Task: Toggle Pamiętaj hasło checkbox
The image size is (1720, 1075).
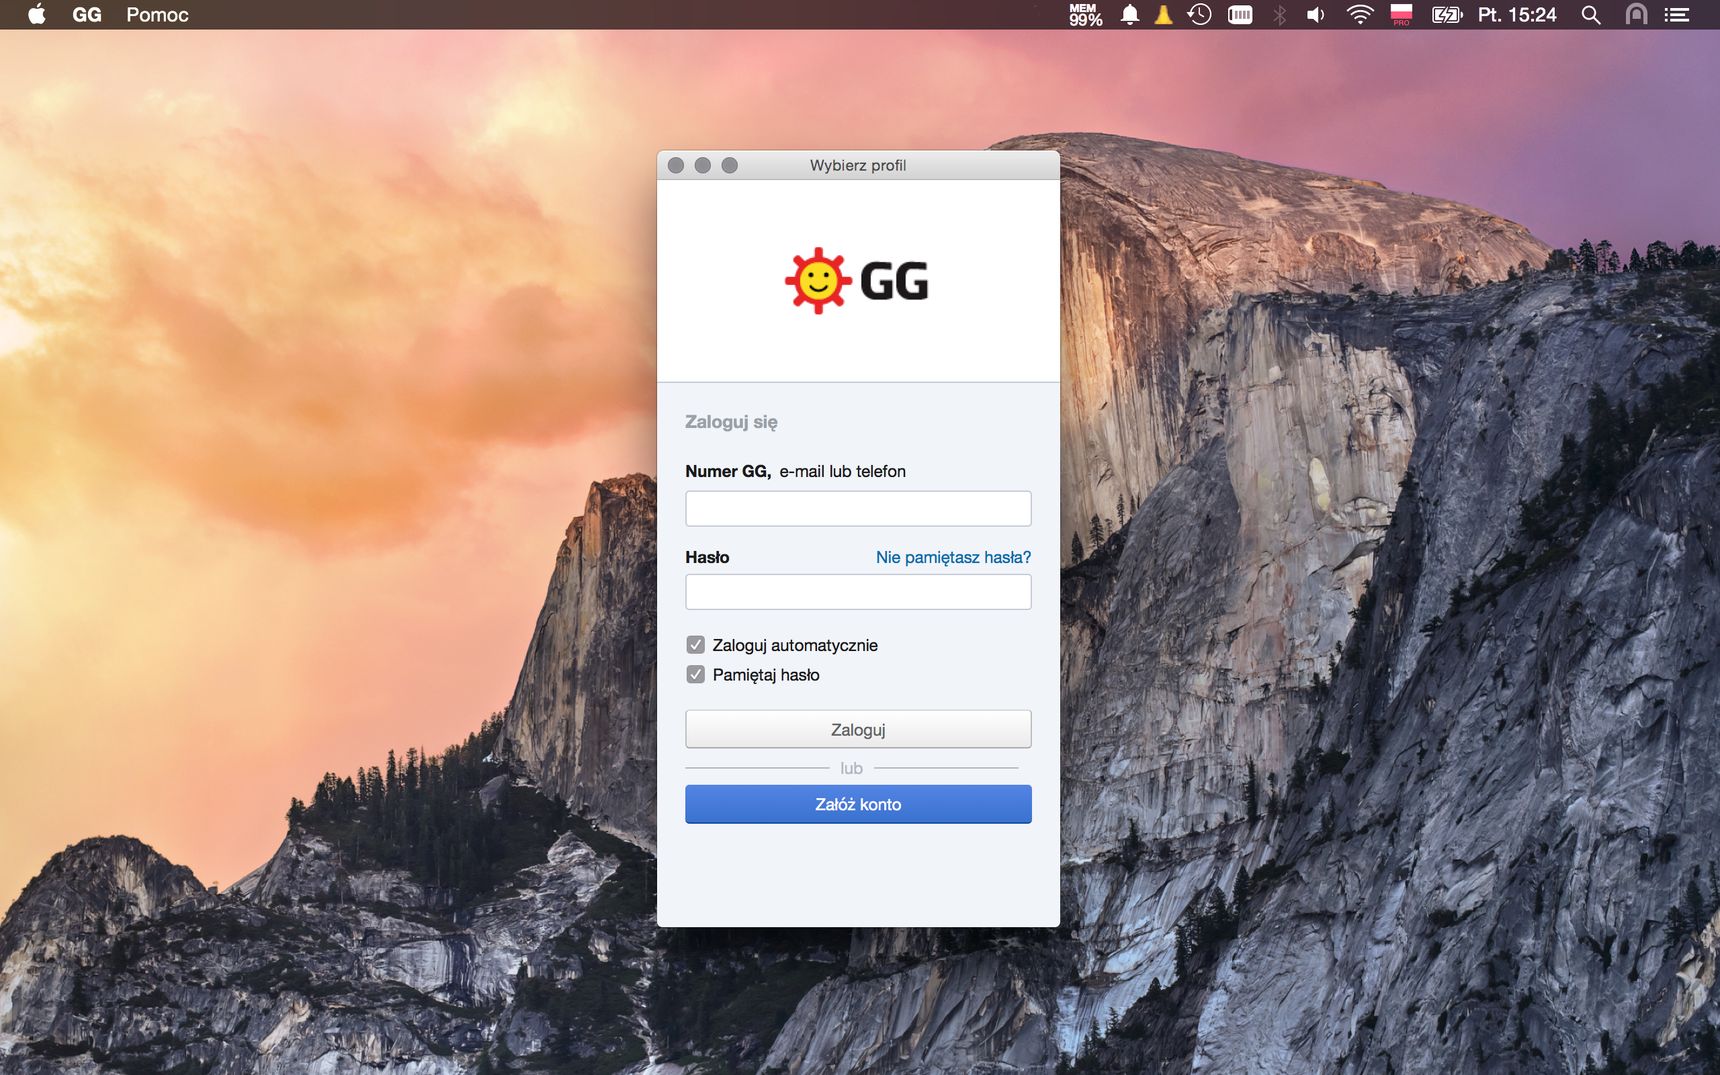Action: (696, 674)
